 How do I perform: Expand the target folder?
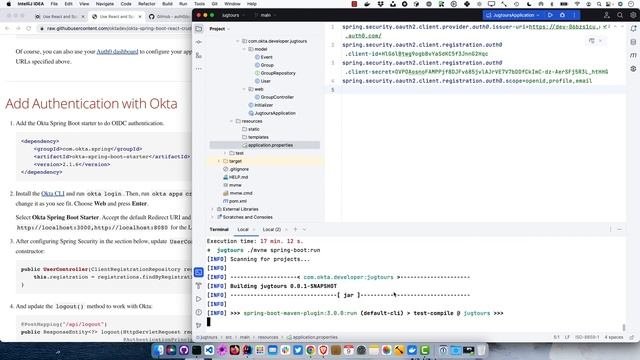coord(219,161)
